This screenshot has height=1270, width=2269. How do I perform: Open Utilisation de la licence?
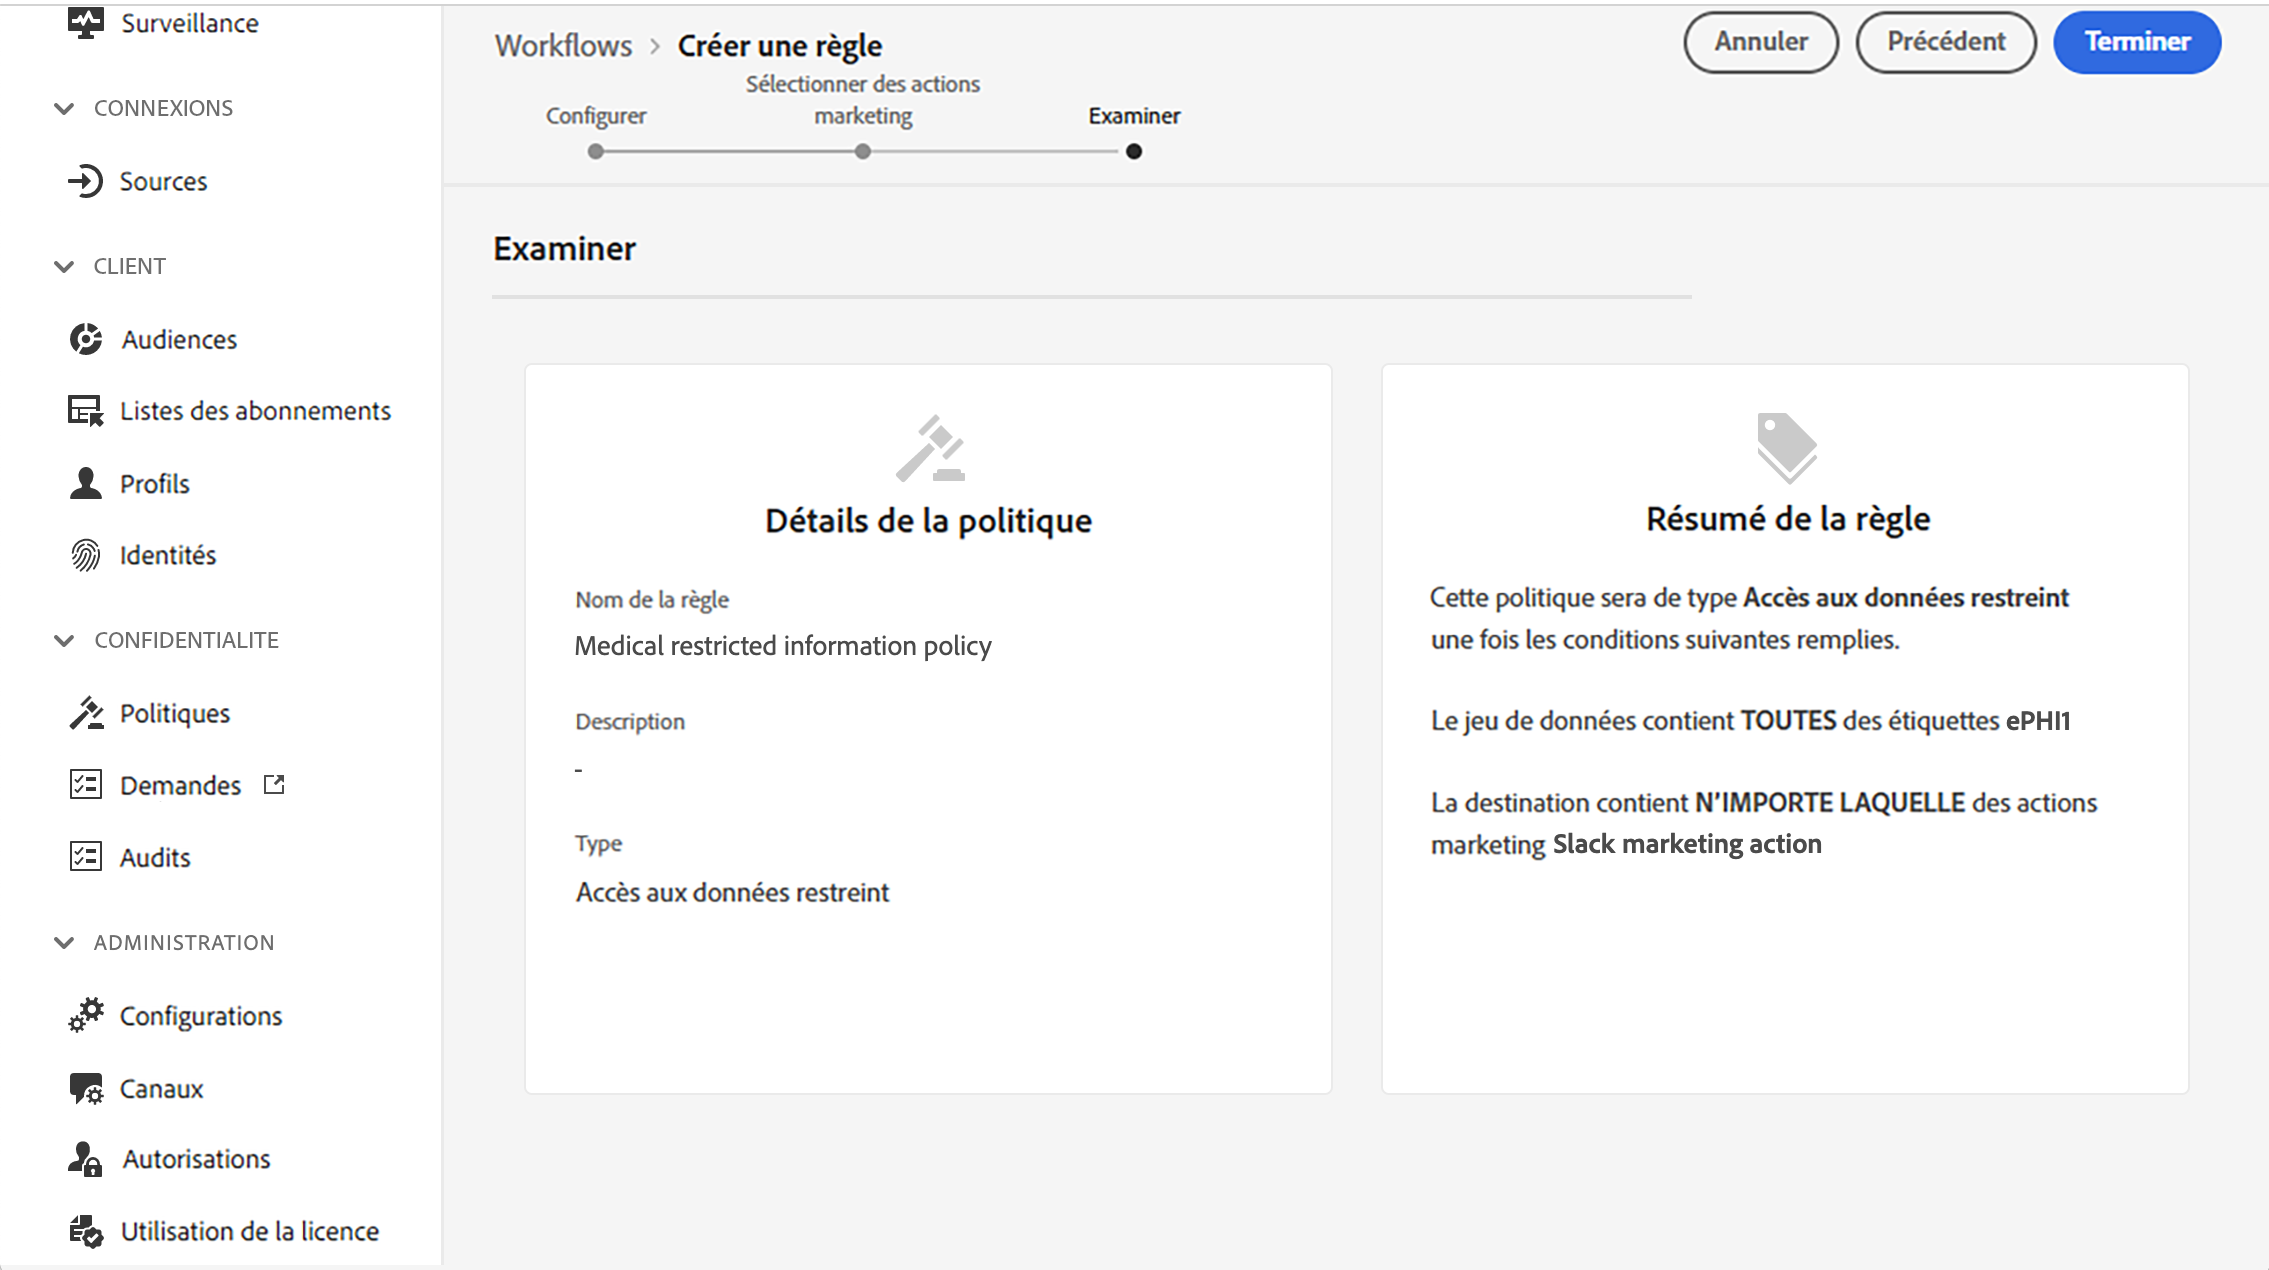coord(249,1231)
